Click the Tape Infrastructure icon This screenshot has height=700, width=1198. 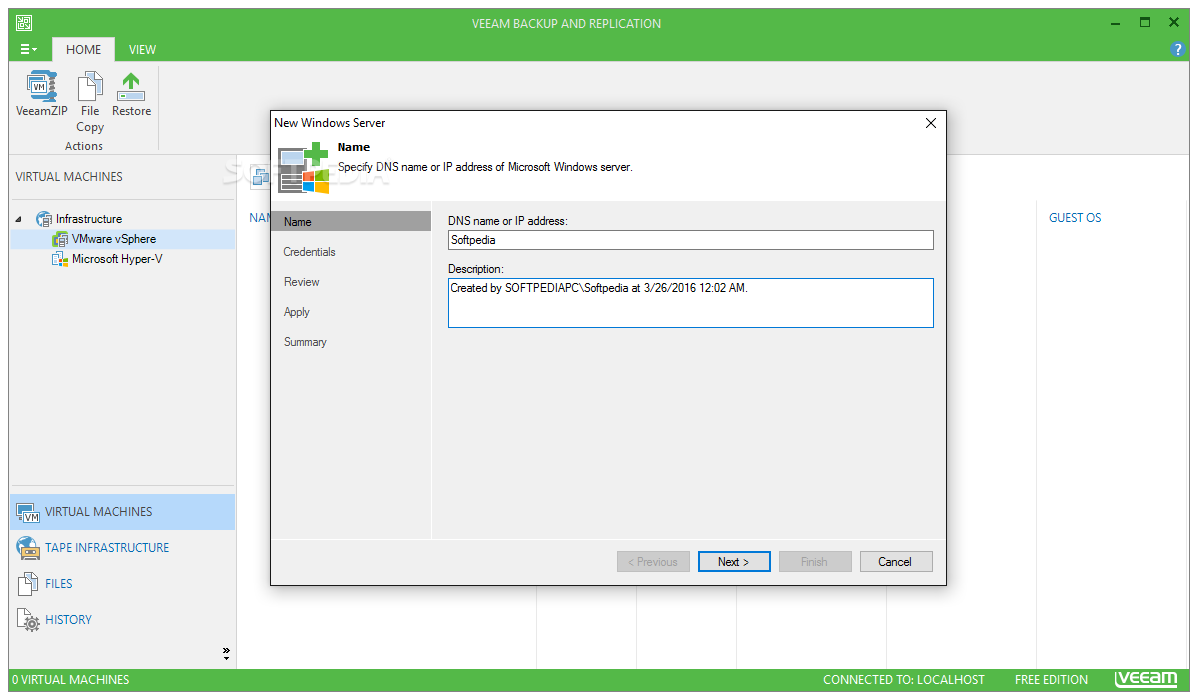click(28, 548)
